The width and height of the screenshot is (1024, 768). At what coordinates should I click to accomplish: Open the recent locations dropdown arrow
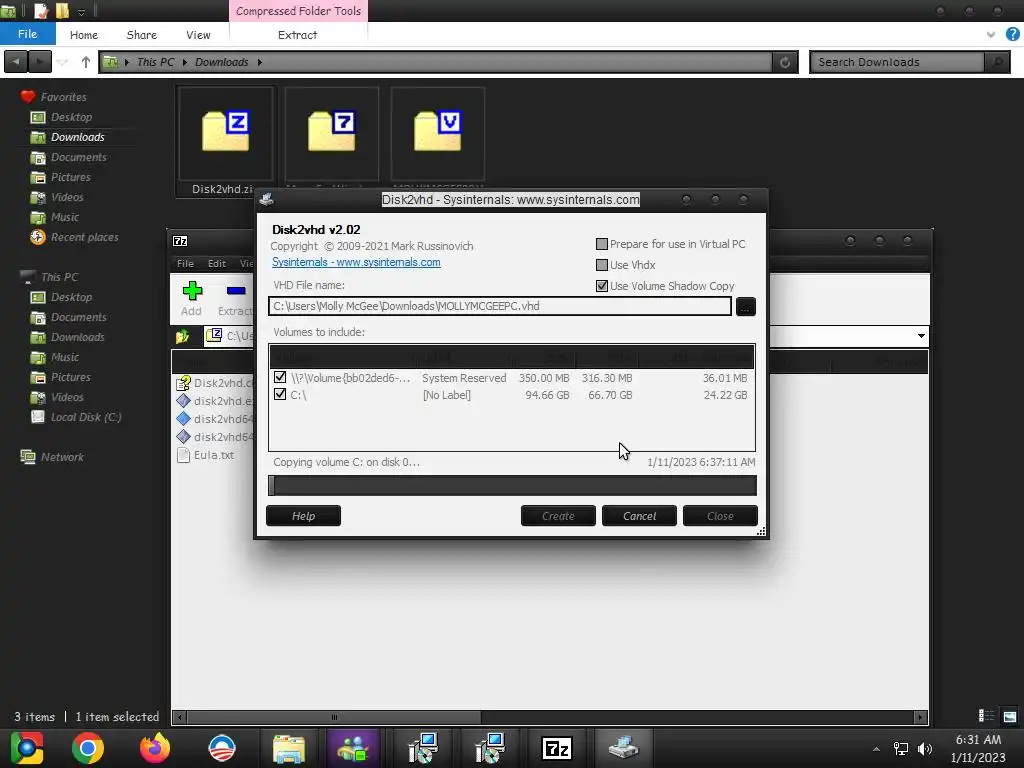pyautogui.click(x=63, y=62)
